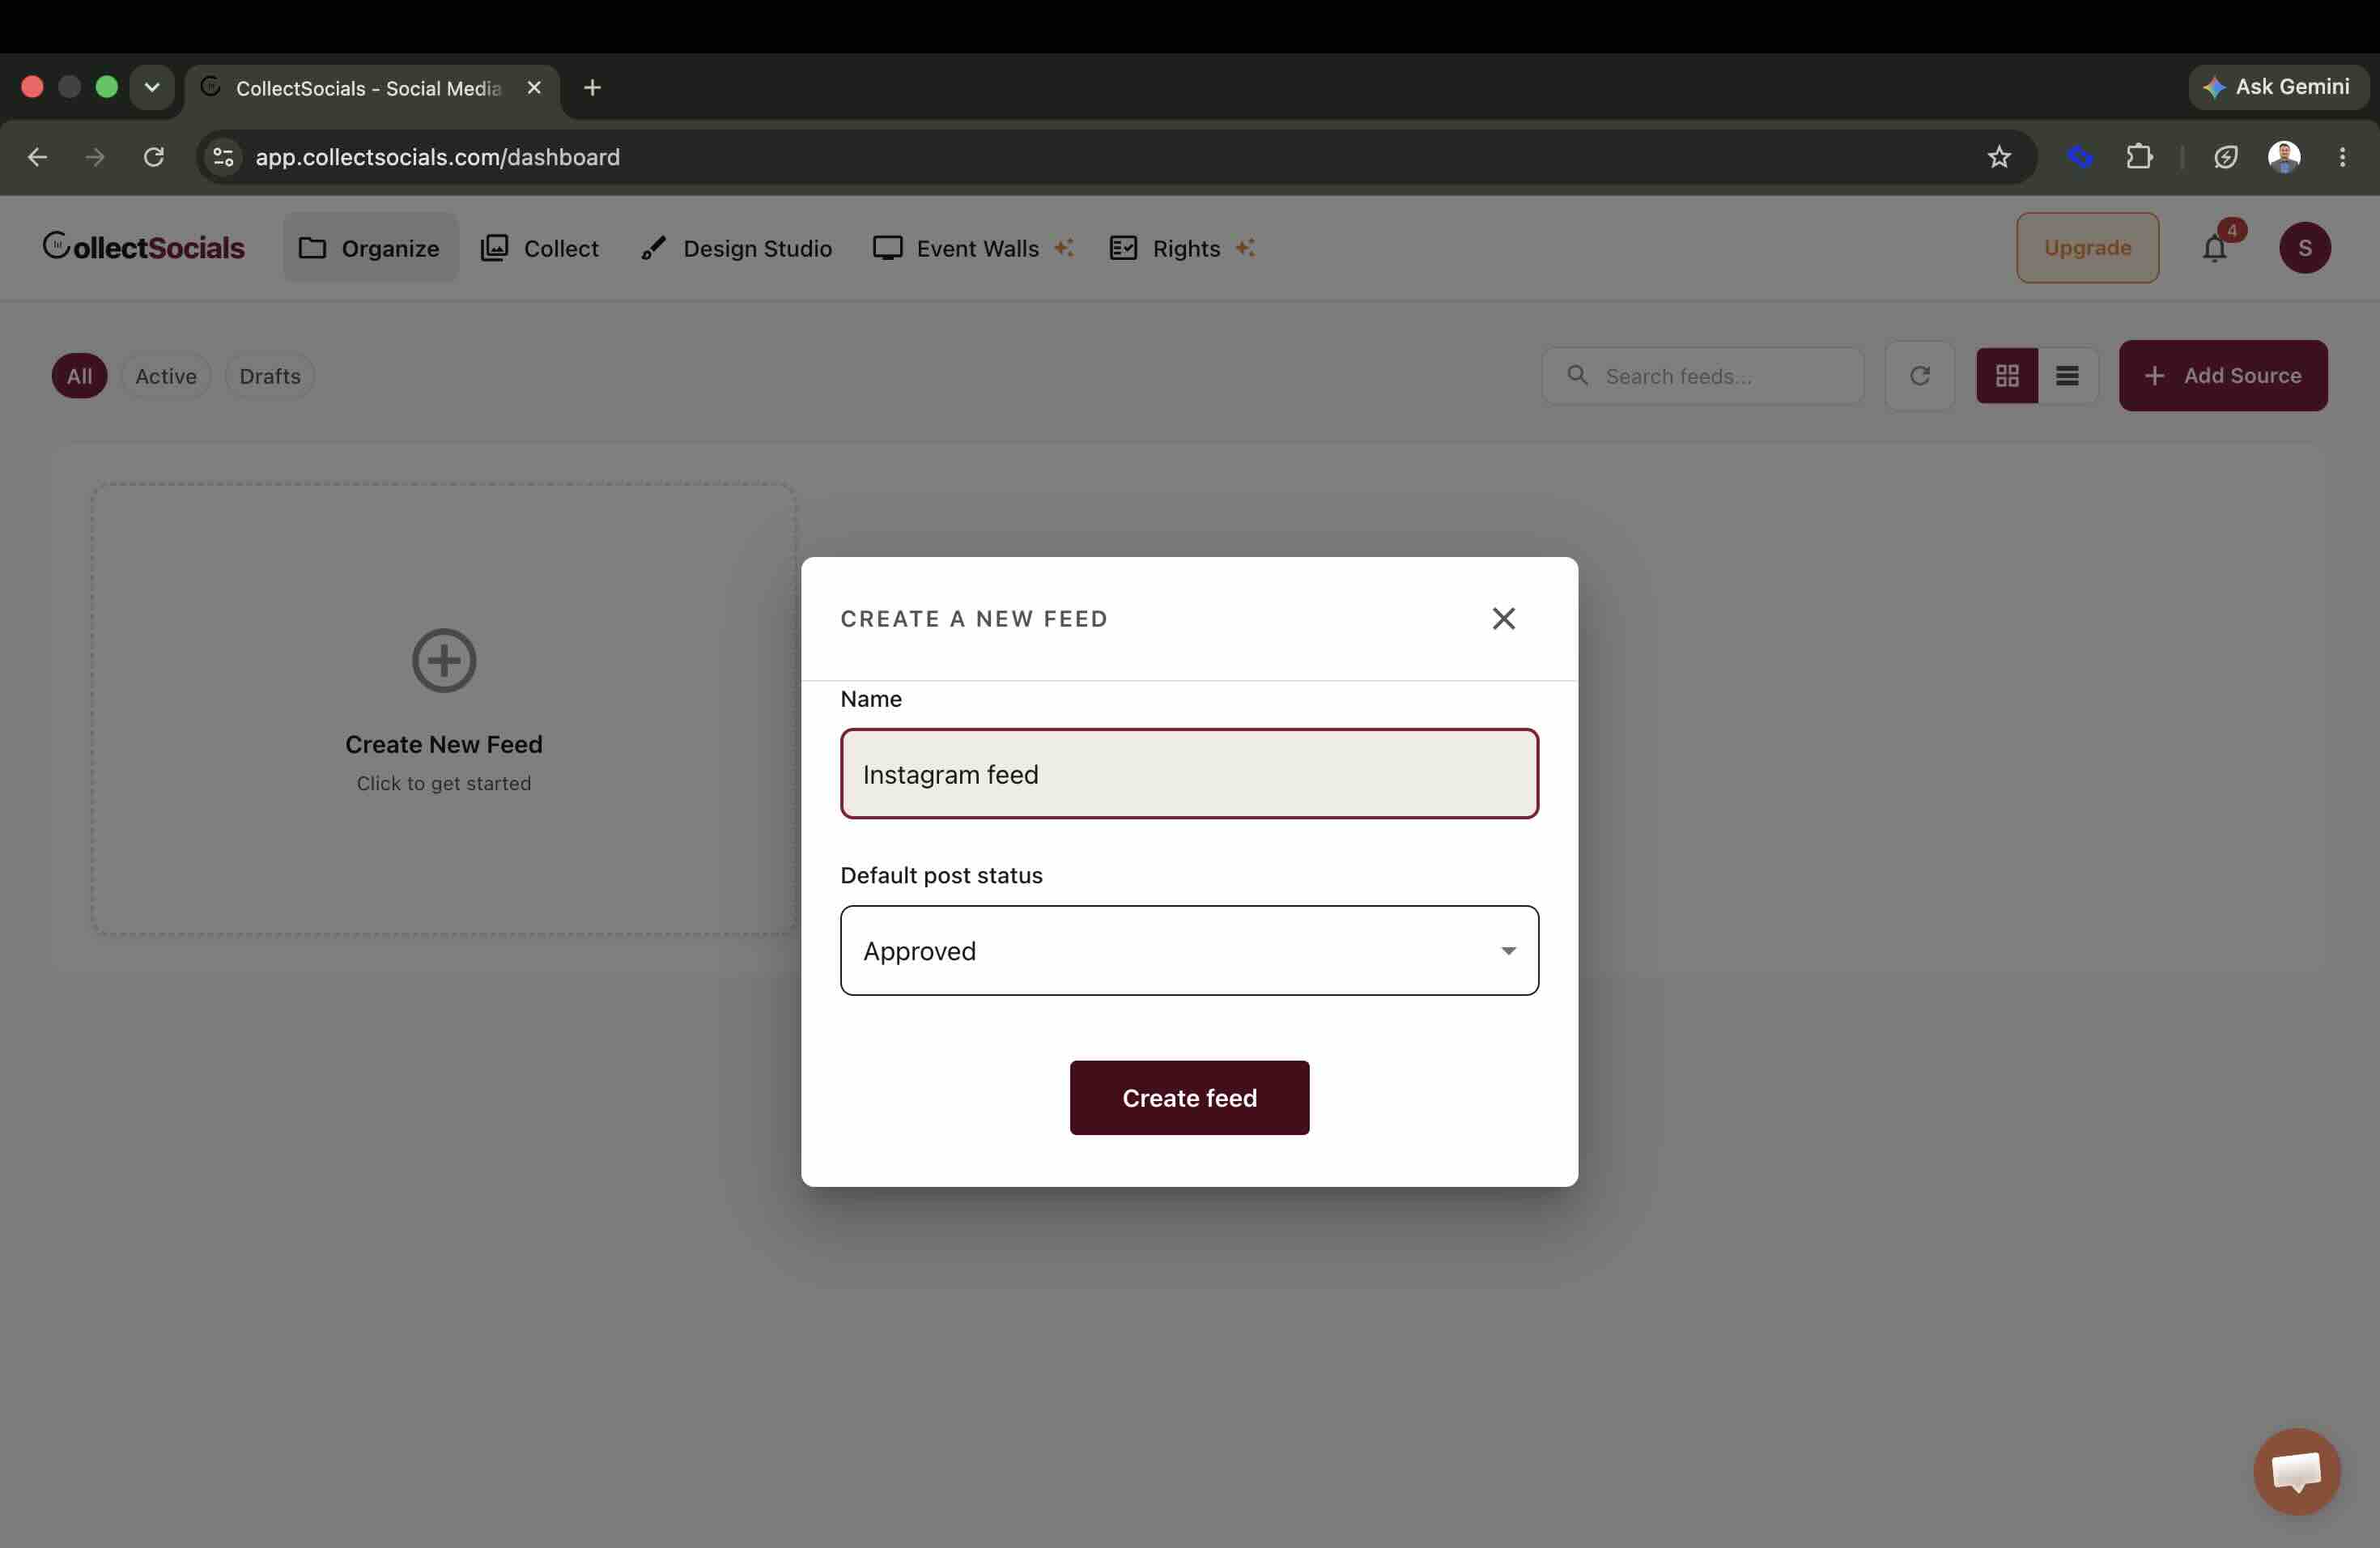The height and width of the screenshot is (1548, 2380).
Task: Open the Chrome profile avatar
Action: [2284, 157]
